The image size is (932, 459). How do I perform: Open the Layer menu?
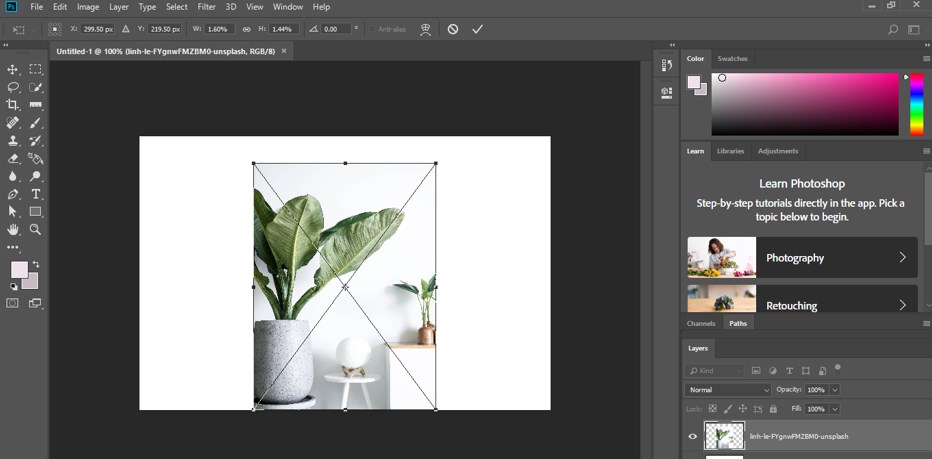coord(119,7)
